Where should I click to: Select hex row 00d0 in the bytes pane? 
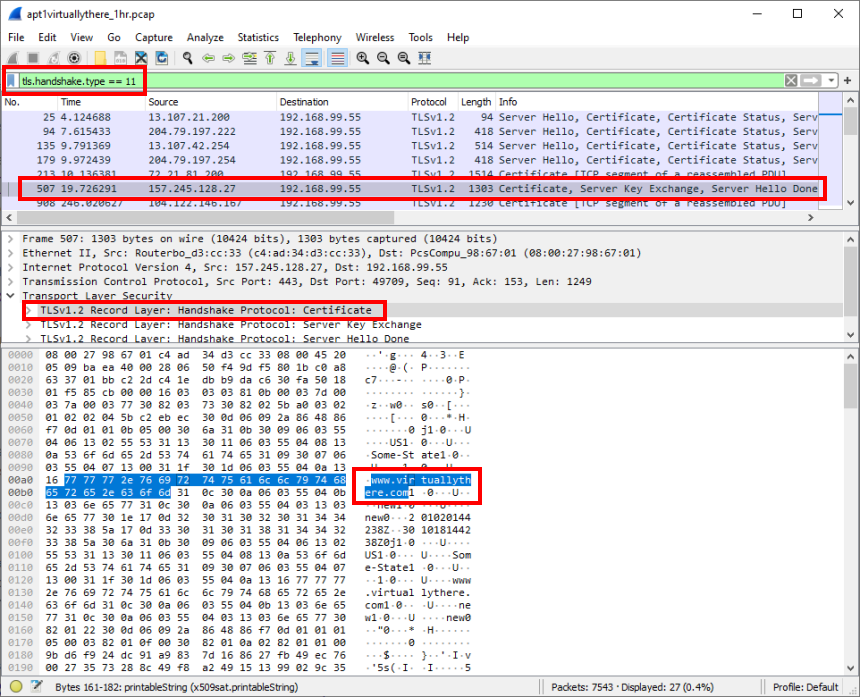(x=239, y=518)
